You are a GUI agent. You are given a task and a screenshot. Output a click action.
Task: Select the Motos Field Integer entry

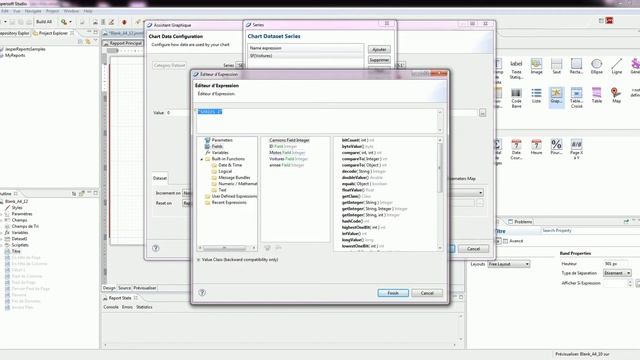[x=287, y=153]
